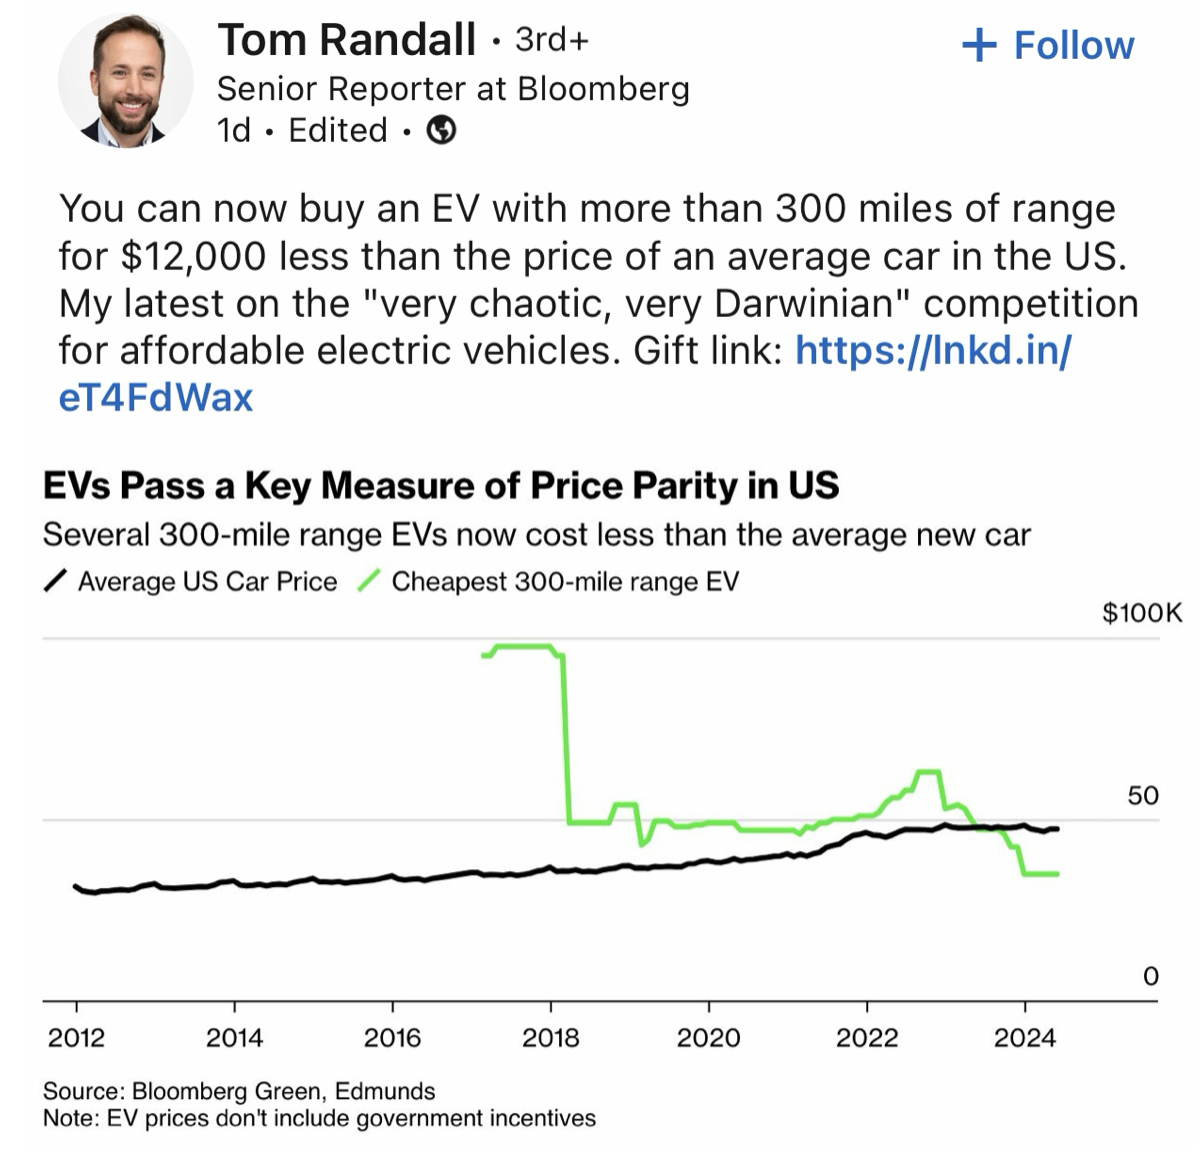
Task: Click the 2012 x-axis tick label
Action: coord(76,1038)
